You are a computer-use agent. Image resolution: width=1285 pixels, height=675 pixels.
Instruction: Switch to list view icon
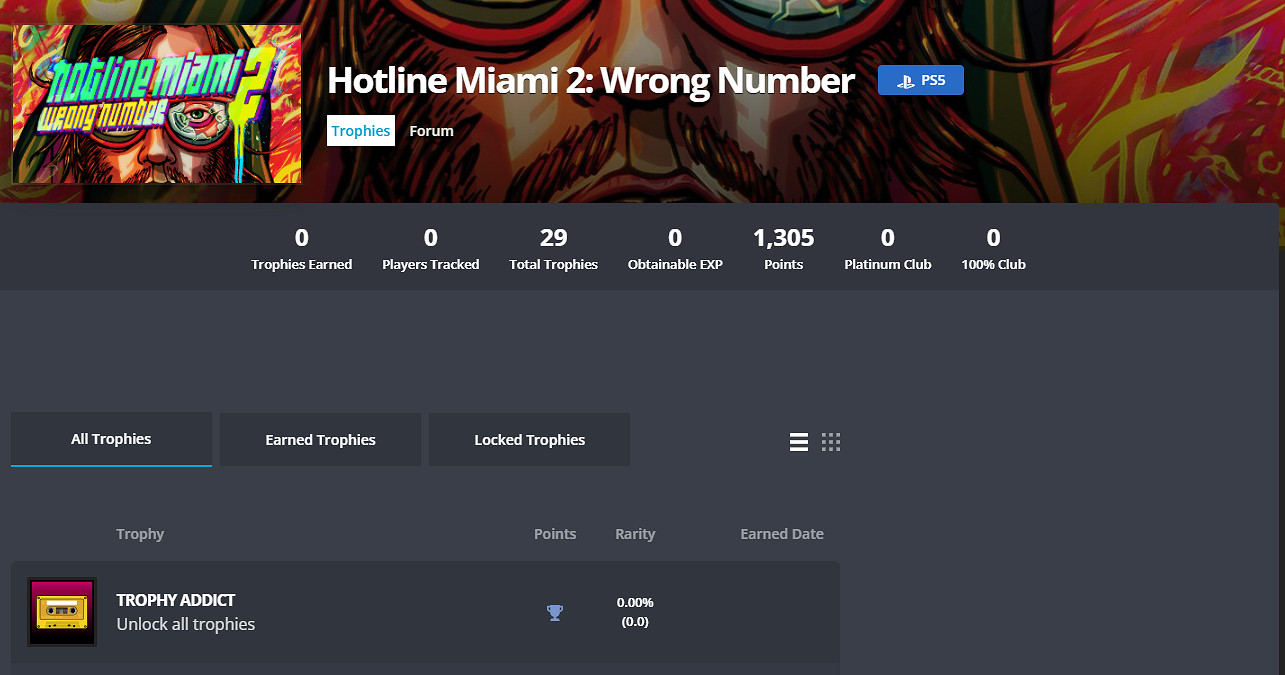tap(799, 442)
